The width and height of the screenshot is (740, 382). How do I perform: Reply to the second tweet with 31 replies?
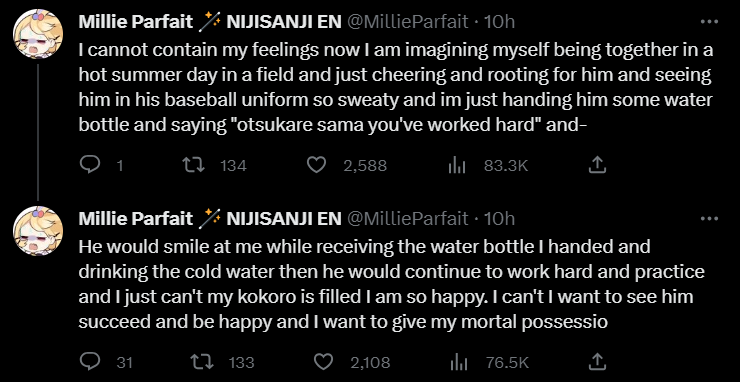90,362
